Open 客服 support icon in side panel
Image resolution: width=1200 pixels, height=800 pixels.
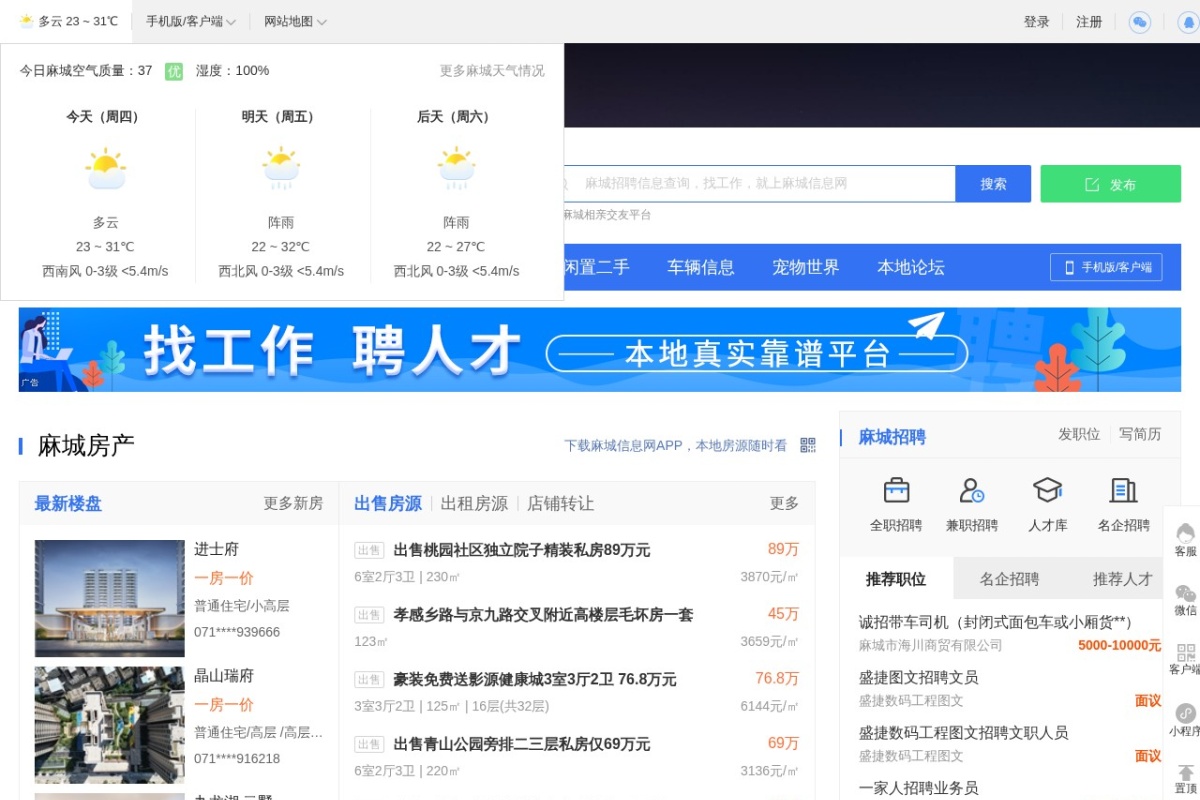(x=1186, y=533)
